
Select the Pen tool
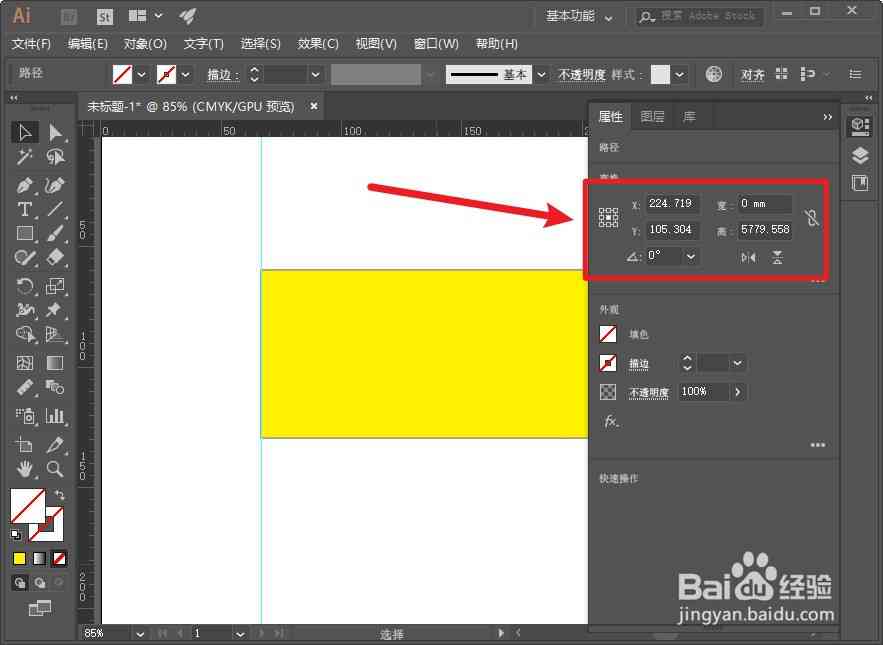click(25, 185)
